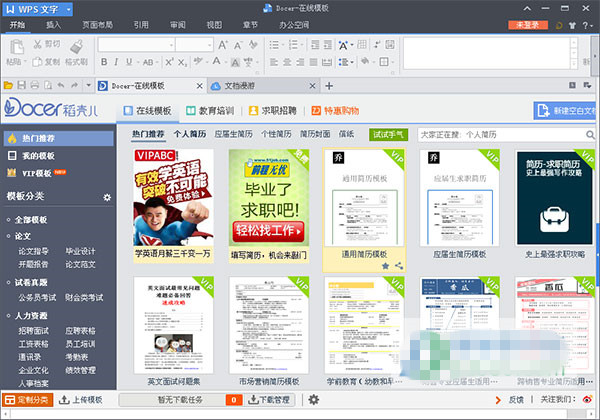Image resolution: width=600 pixels, height=420 pixels.
Task: Click the 上传模板 button
Action: [x=80, y=400]
